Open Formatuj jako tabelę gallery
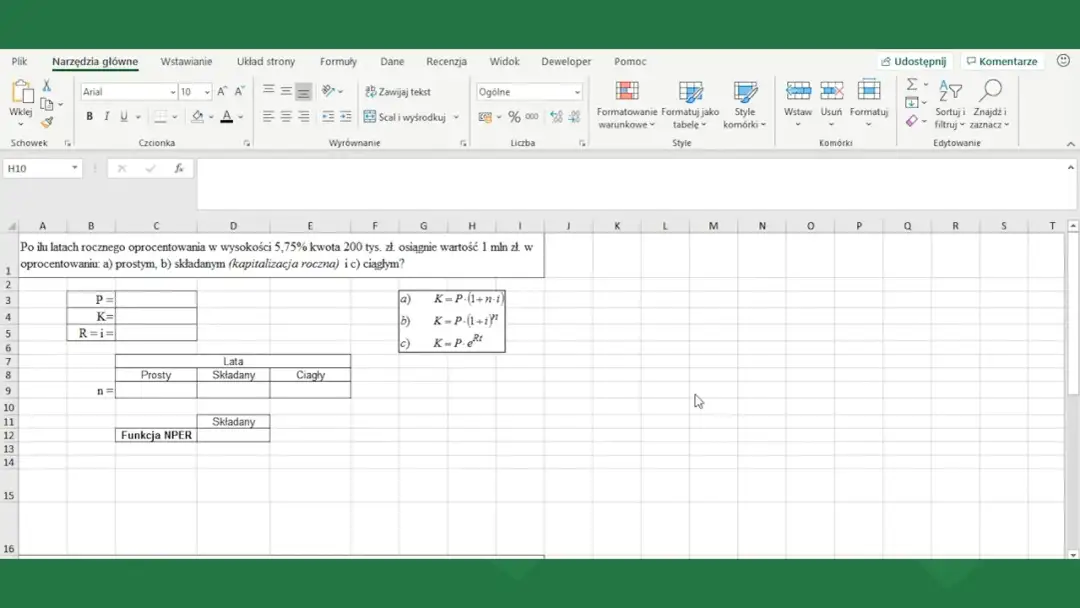 point(690,105)
